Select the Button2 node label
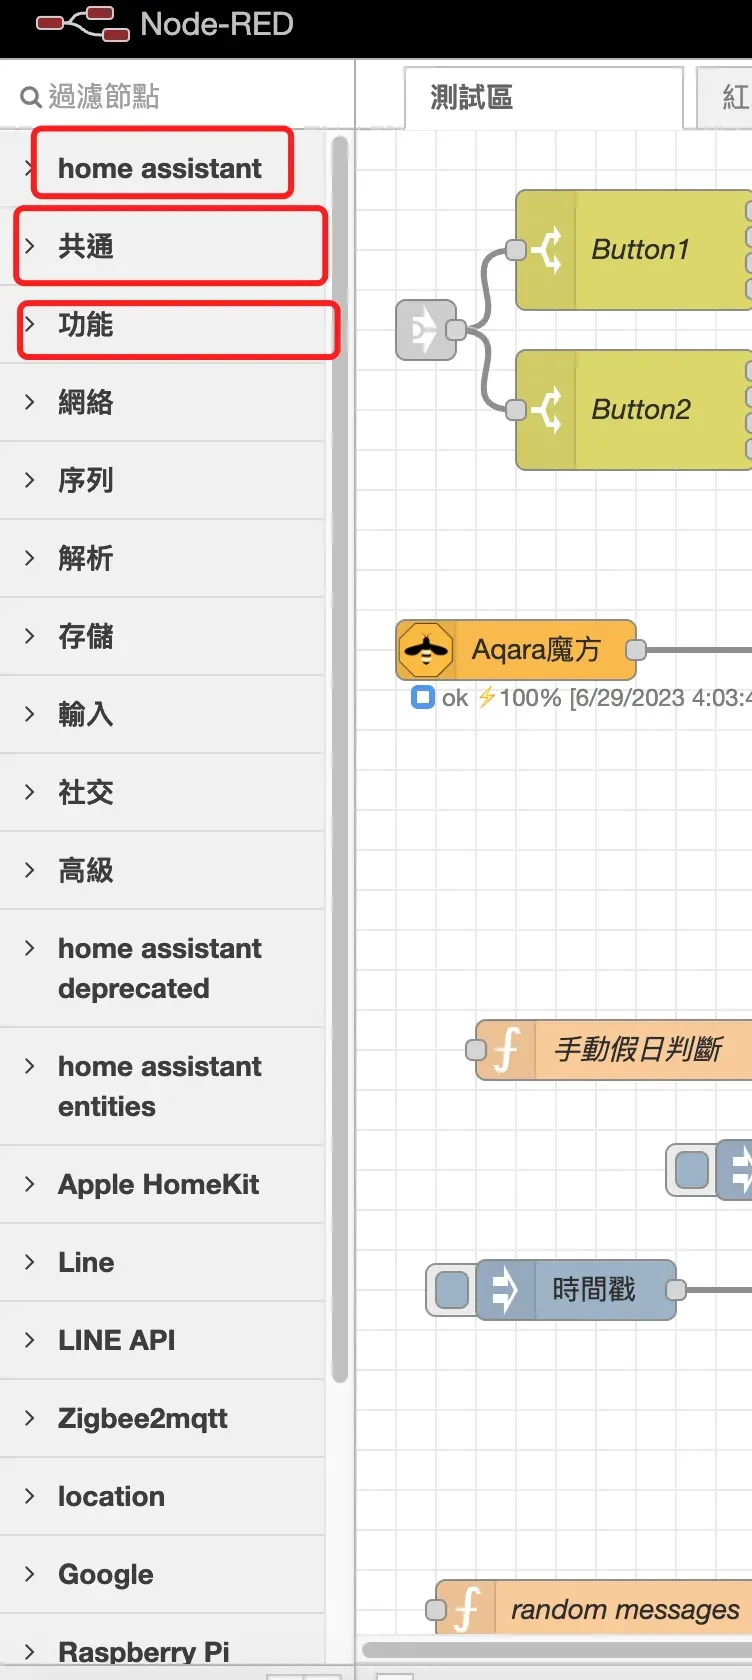 click(641, 409)
